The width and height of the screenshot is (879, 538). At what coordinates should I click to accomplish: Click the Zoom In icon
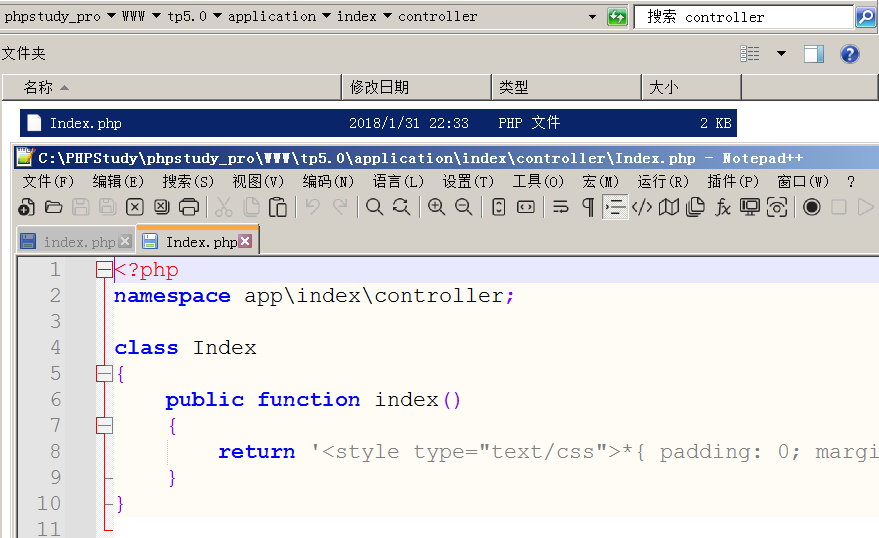[x=436, y=207]
